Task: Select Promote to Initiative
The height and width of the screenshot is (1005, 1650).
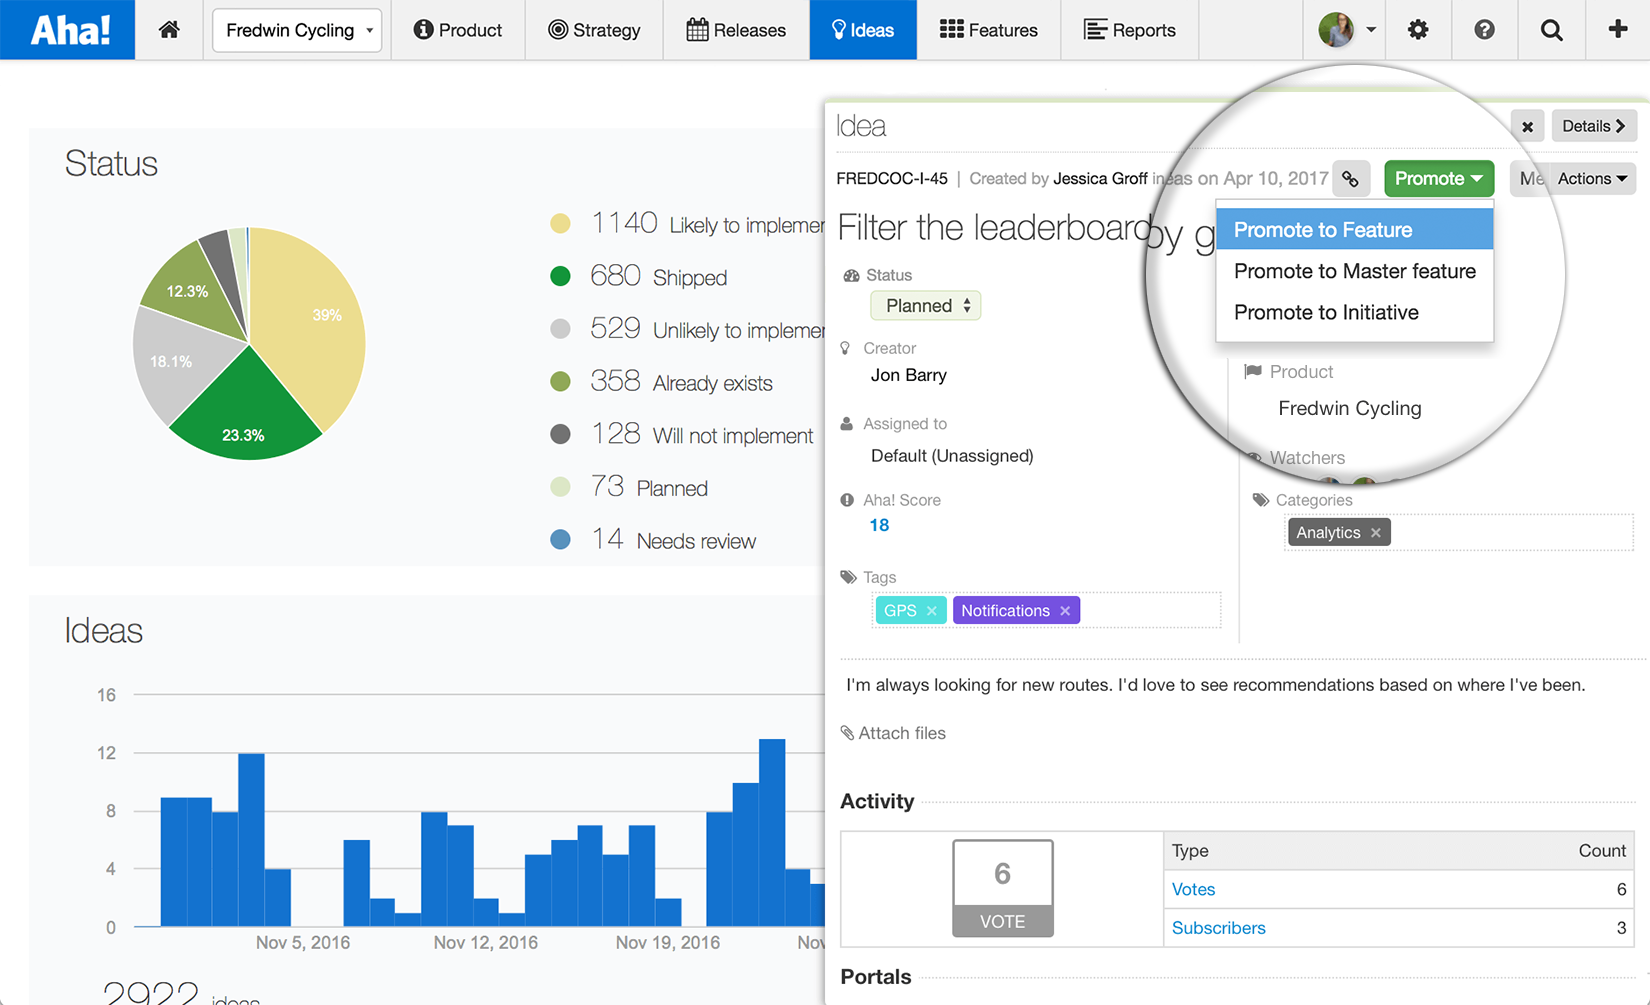Action: click(x=1326, y=312)
